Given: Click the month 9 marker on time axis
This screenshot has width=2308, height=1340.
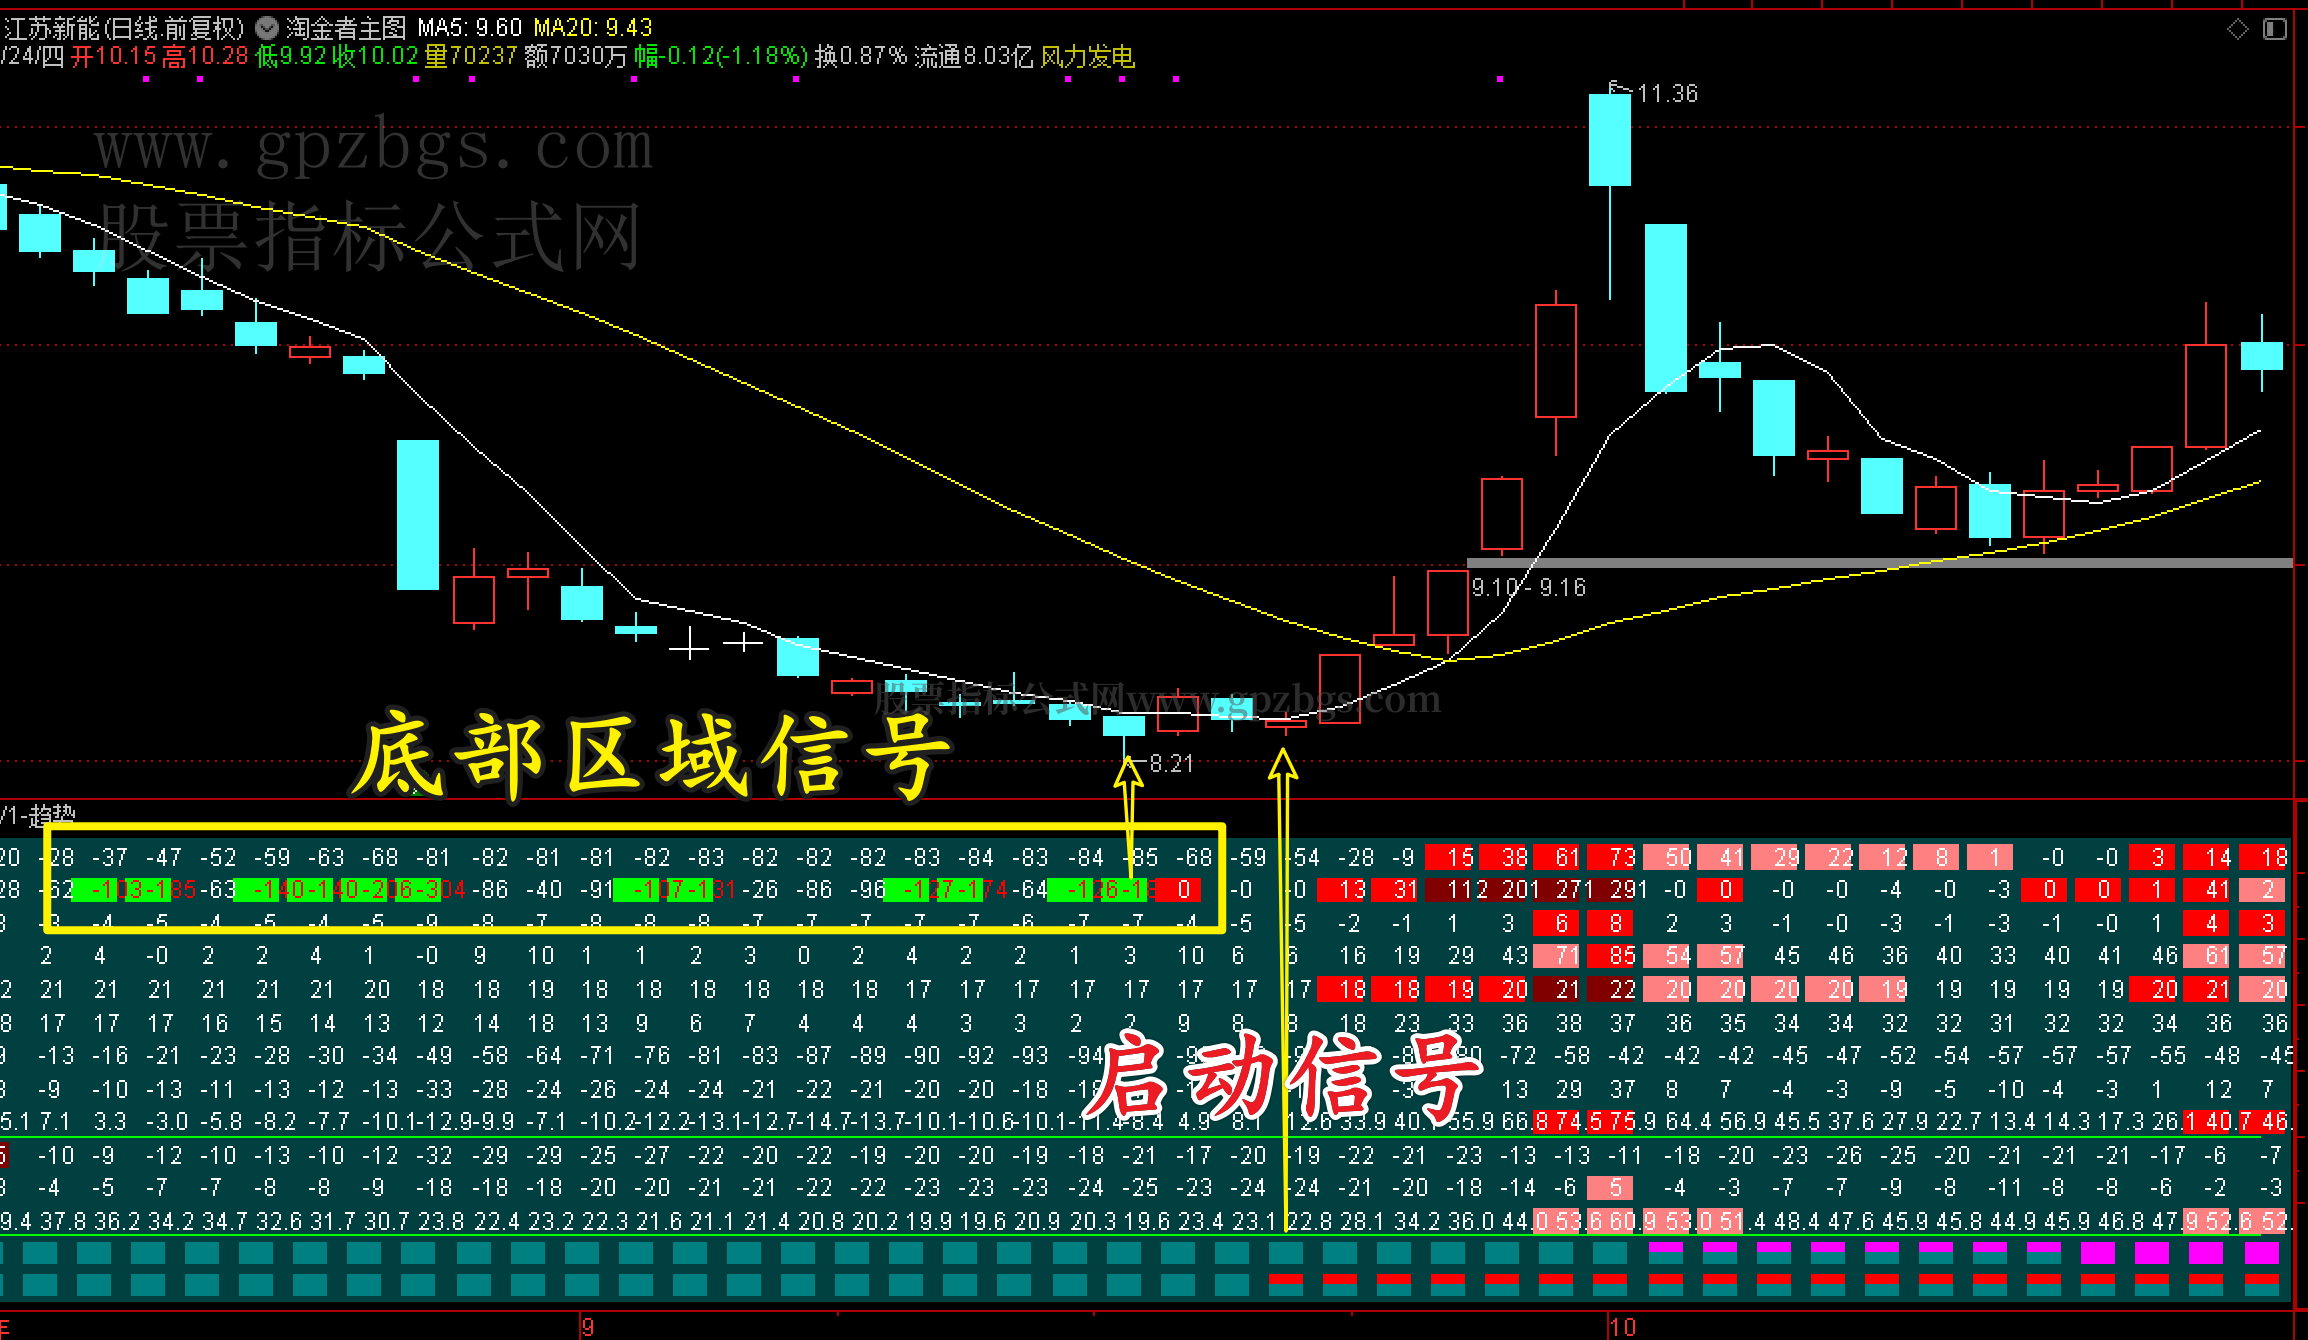Looking at the screenshot, I should click(588, 1327).
